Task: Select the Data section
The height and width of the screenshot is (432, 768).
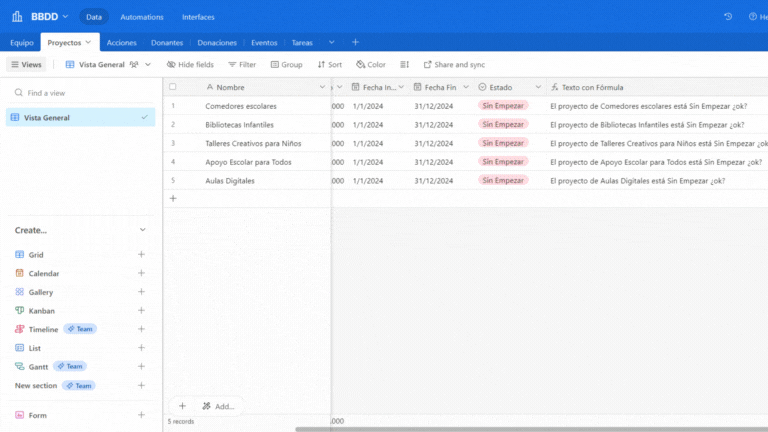Action: pos(94,17)
